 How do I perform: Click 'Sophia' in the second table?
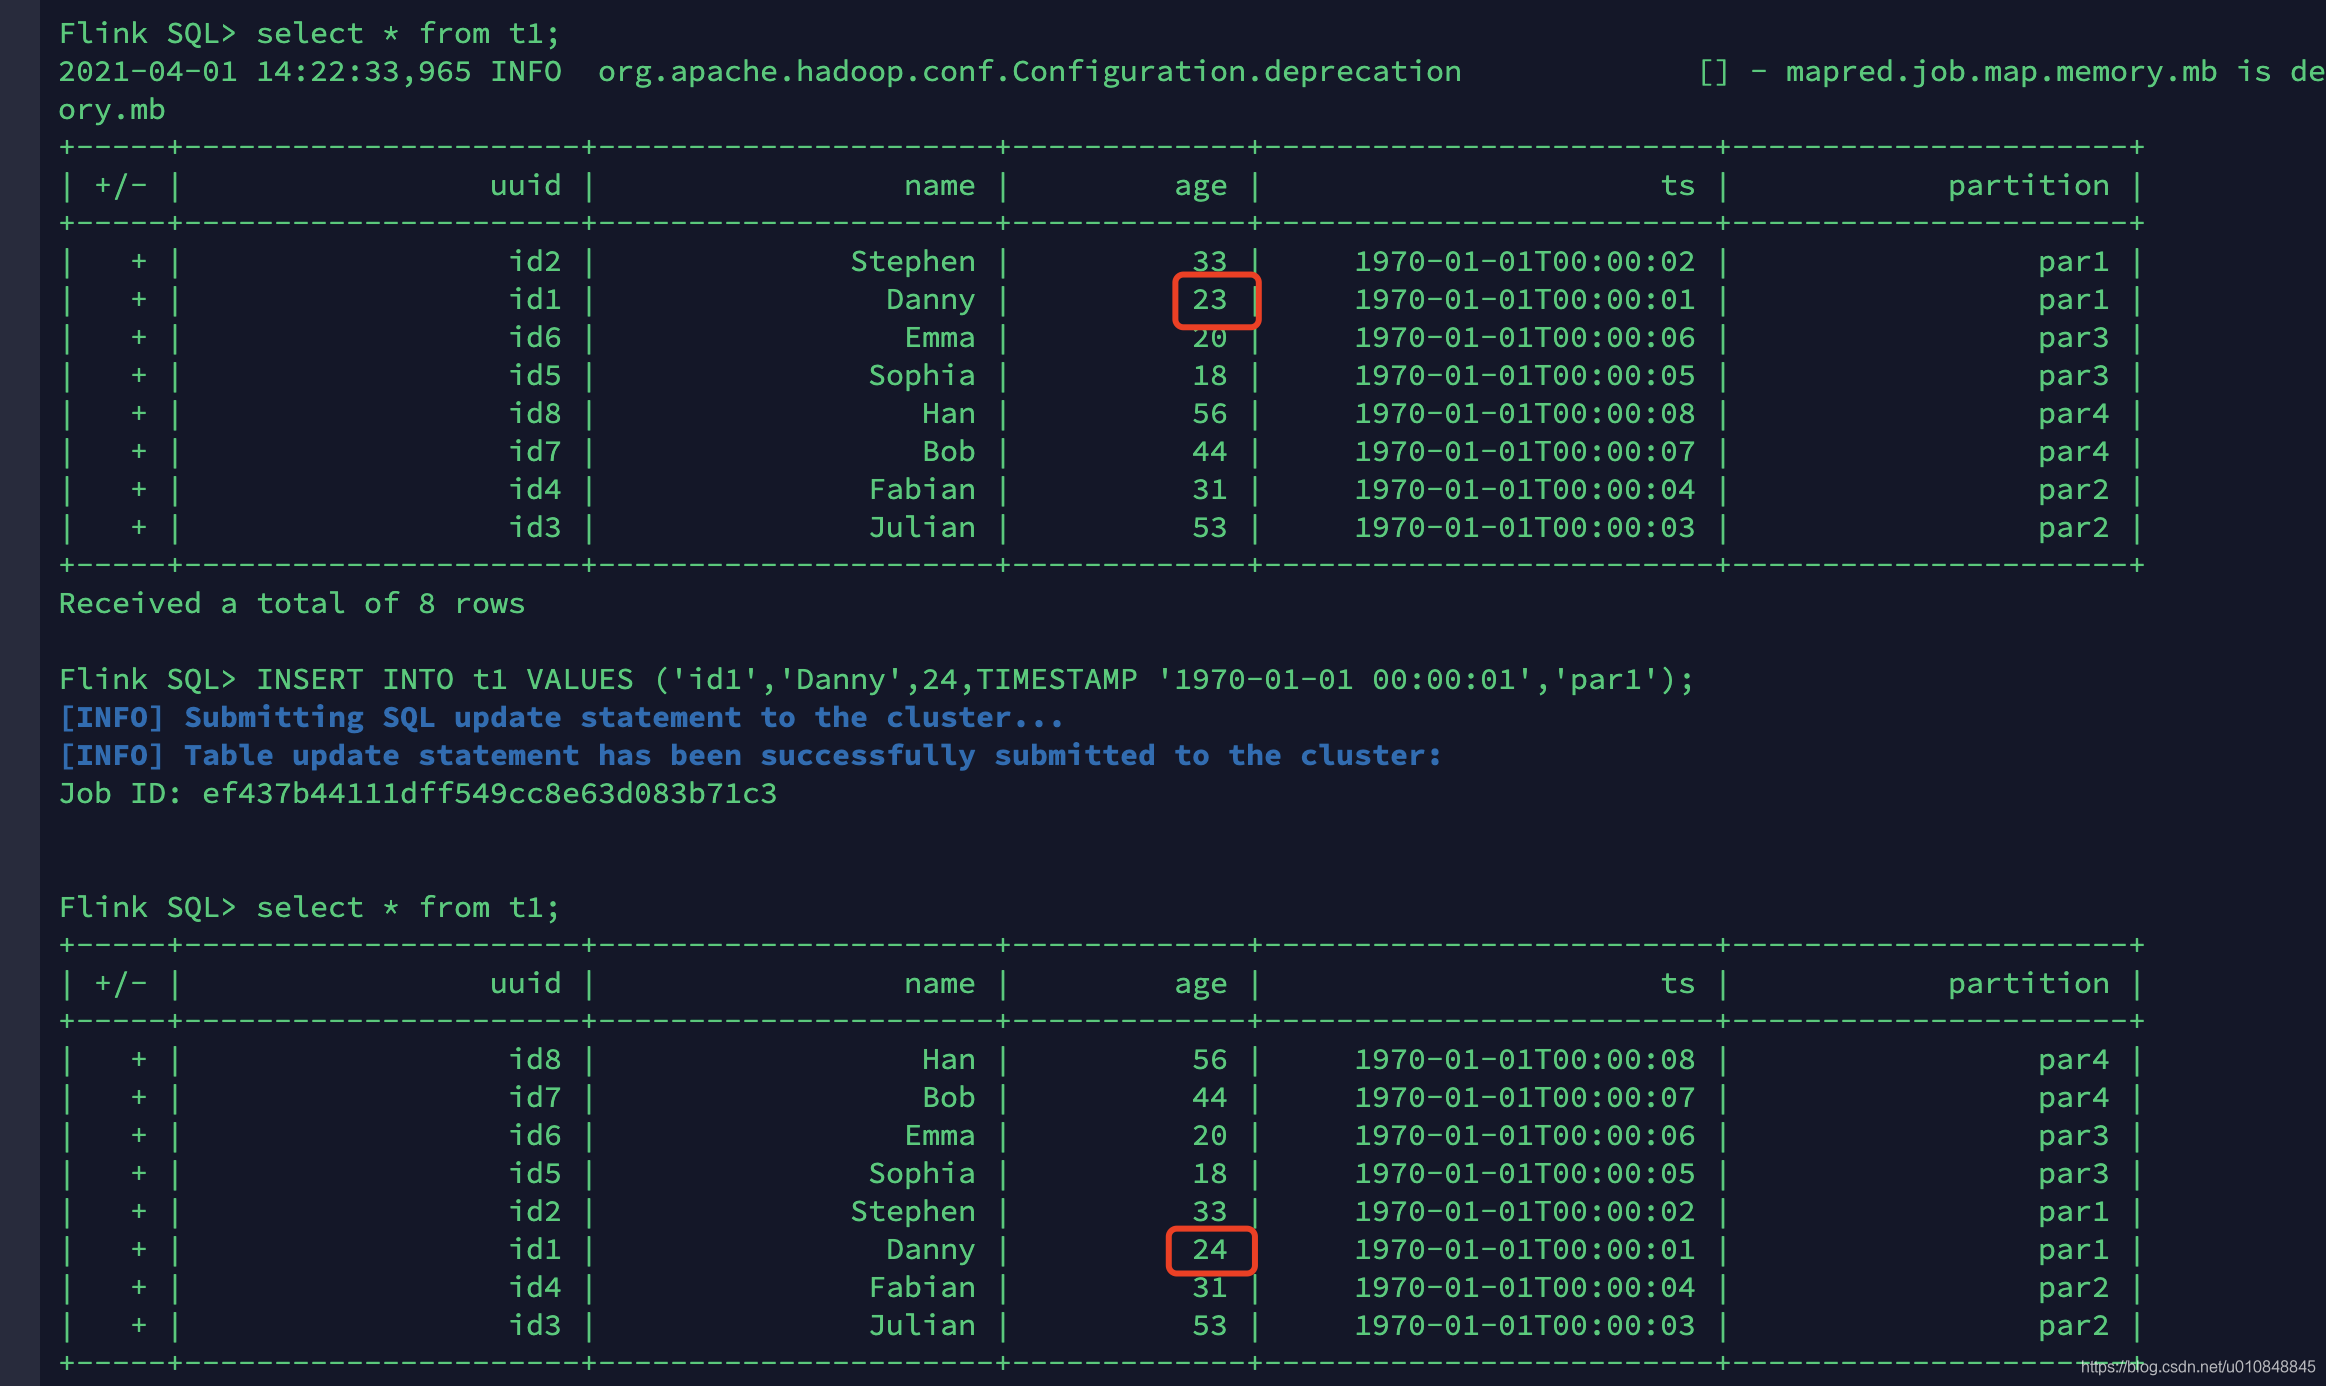click(x=921, y=1174)
